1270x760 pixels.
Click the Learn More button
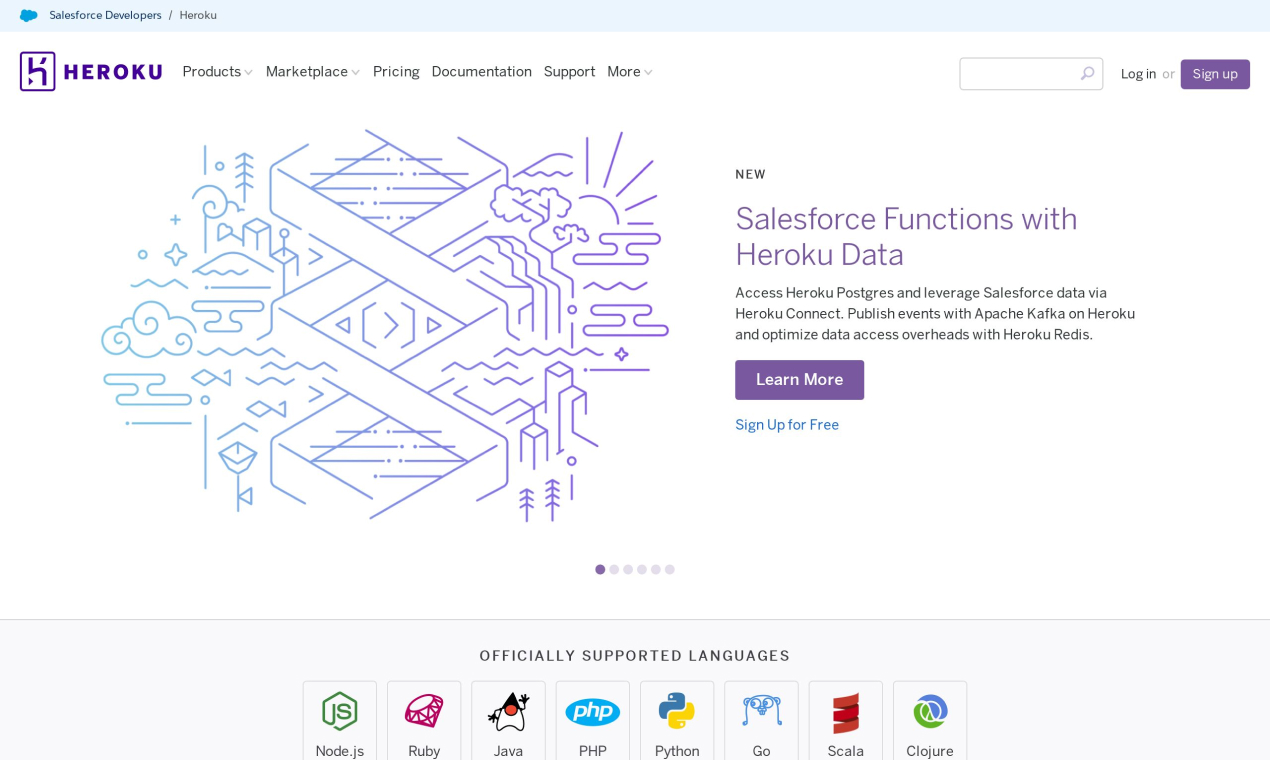pyautogui.click(x=799, y=380)
